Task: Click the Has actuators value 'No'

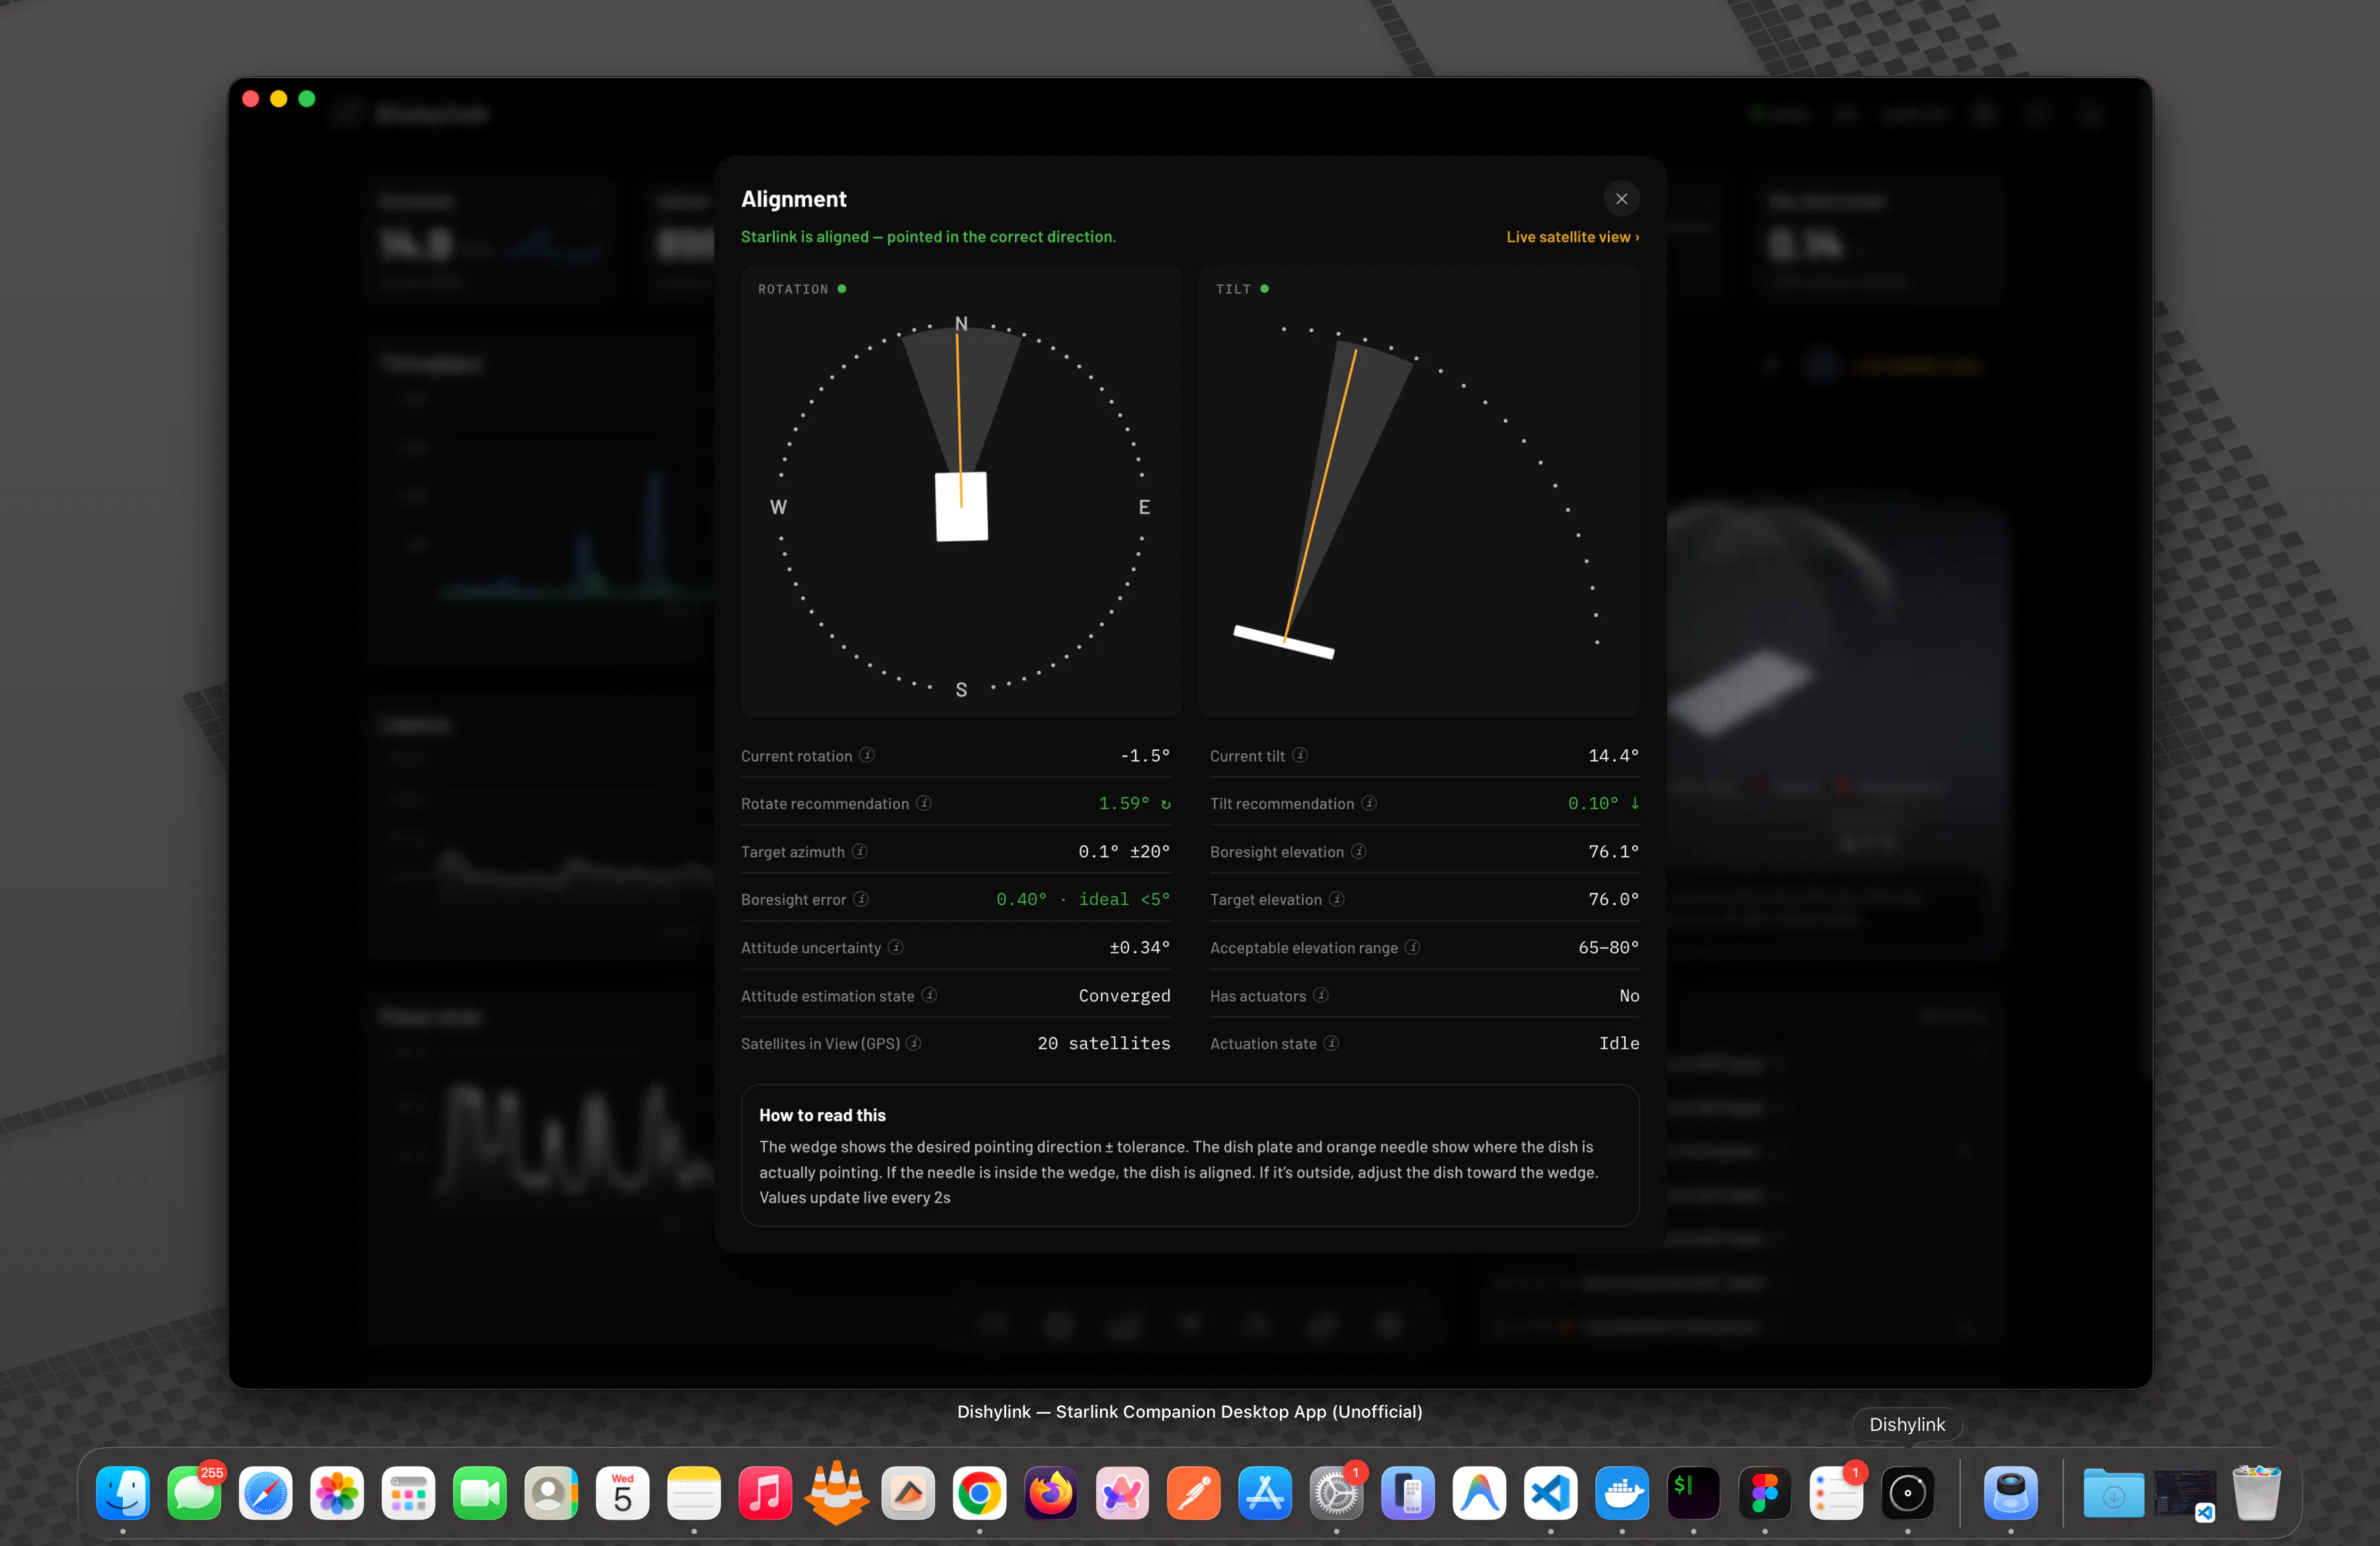Action: (x=1629, y=996)
